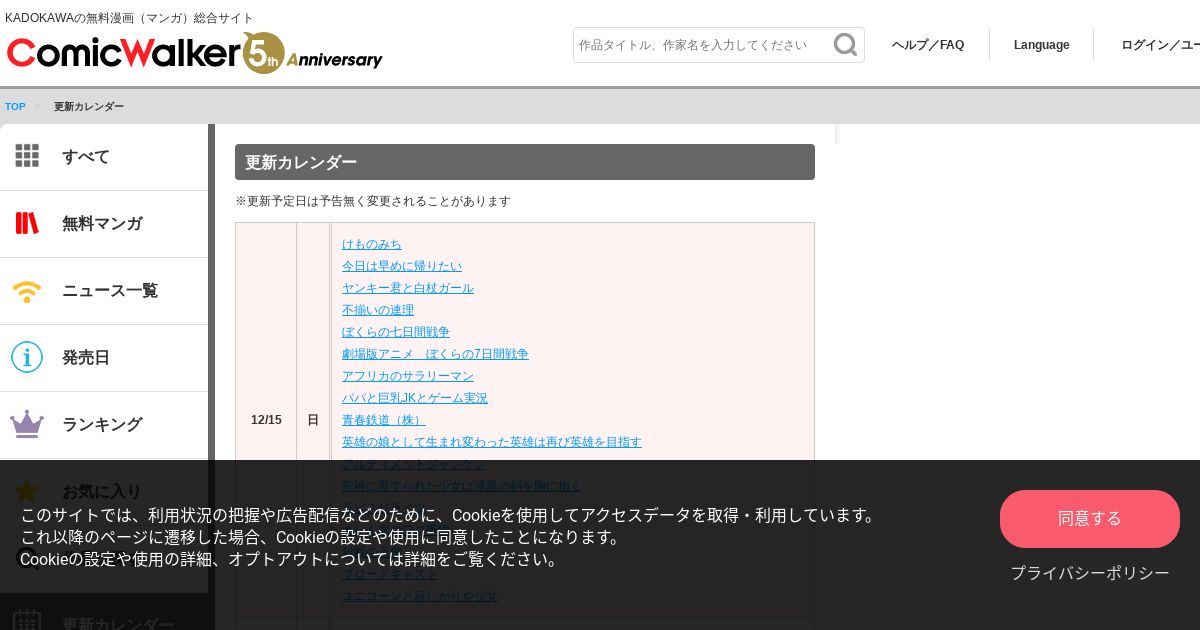1200x630 pixels.
Task: Open ランキング sidebar item
Action: click(104, 425)
